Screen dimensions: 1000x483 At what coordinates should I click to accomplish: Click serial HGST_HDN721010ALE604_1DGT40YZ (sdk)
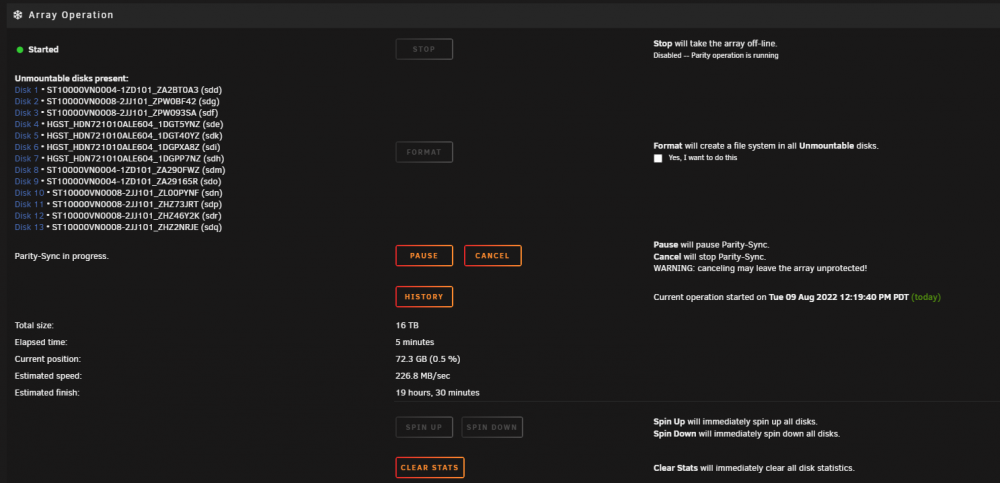pyautogui.click(x=135, y=136)
